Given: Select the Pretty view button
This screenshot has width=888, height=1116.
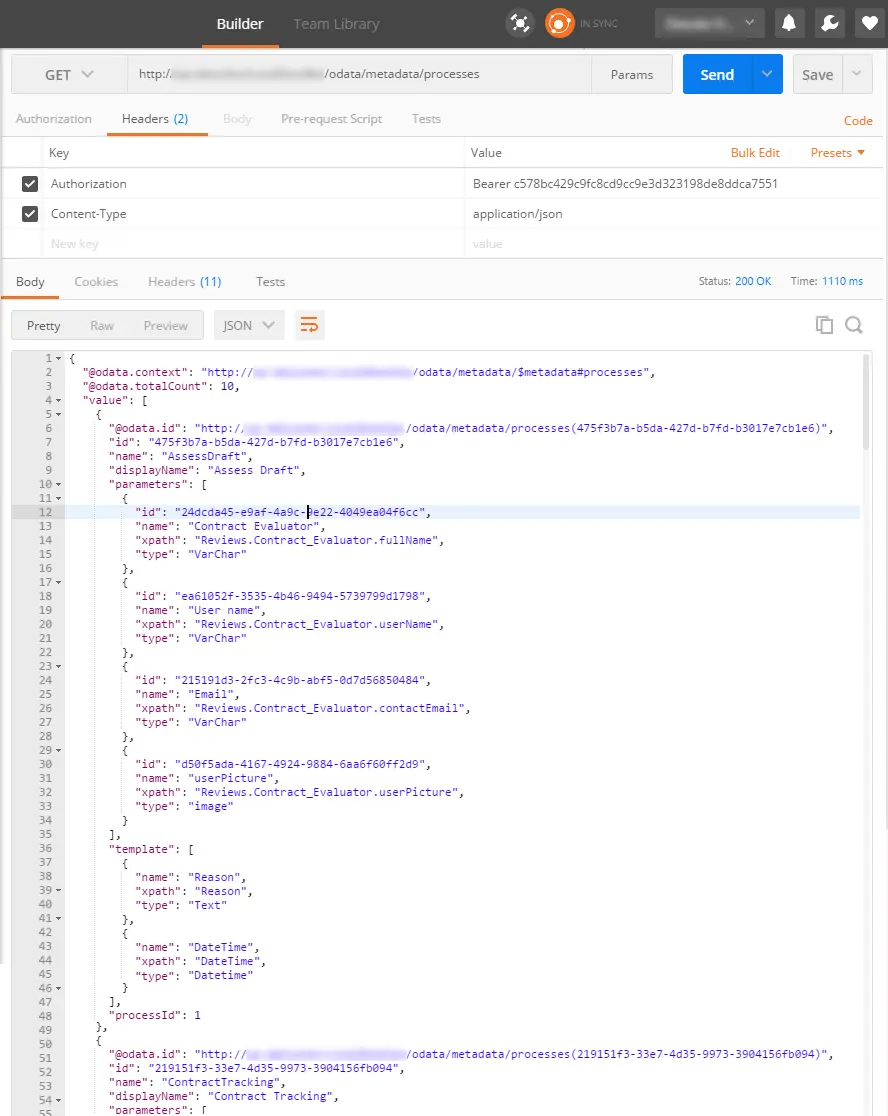Looking at the screenshot, I should (x=43, y=325).
